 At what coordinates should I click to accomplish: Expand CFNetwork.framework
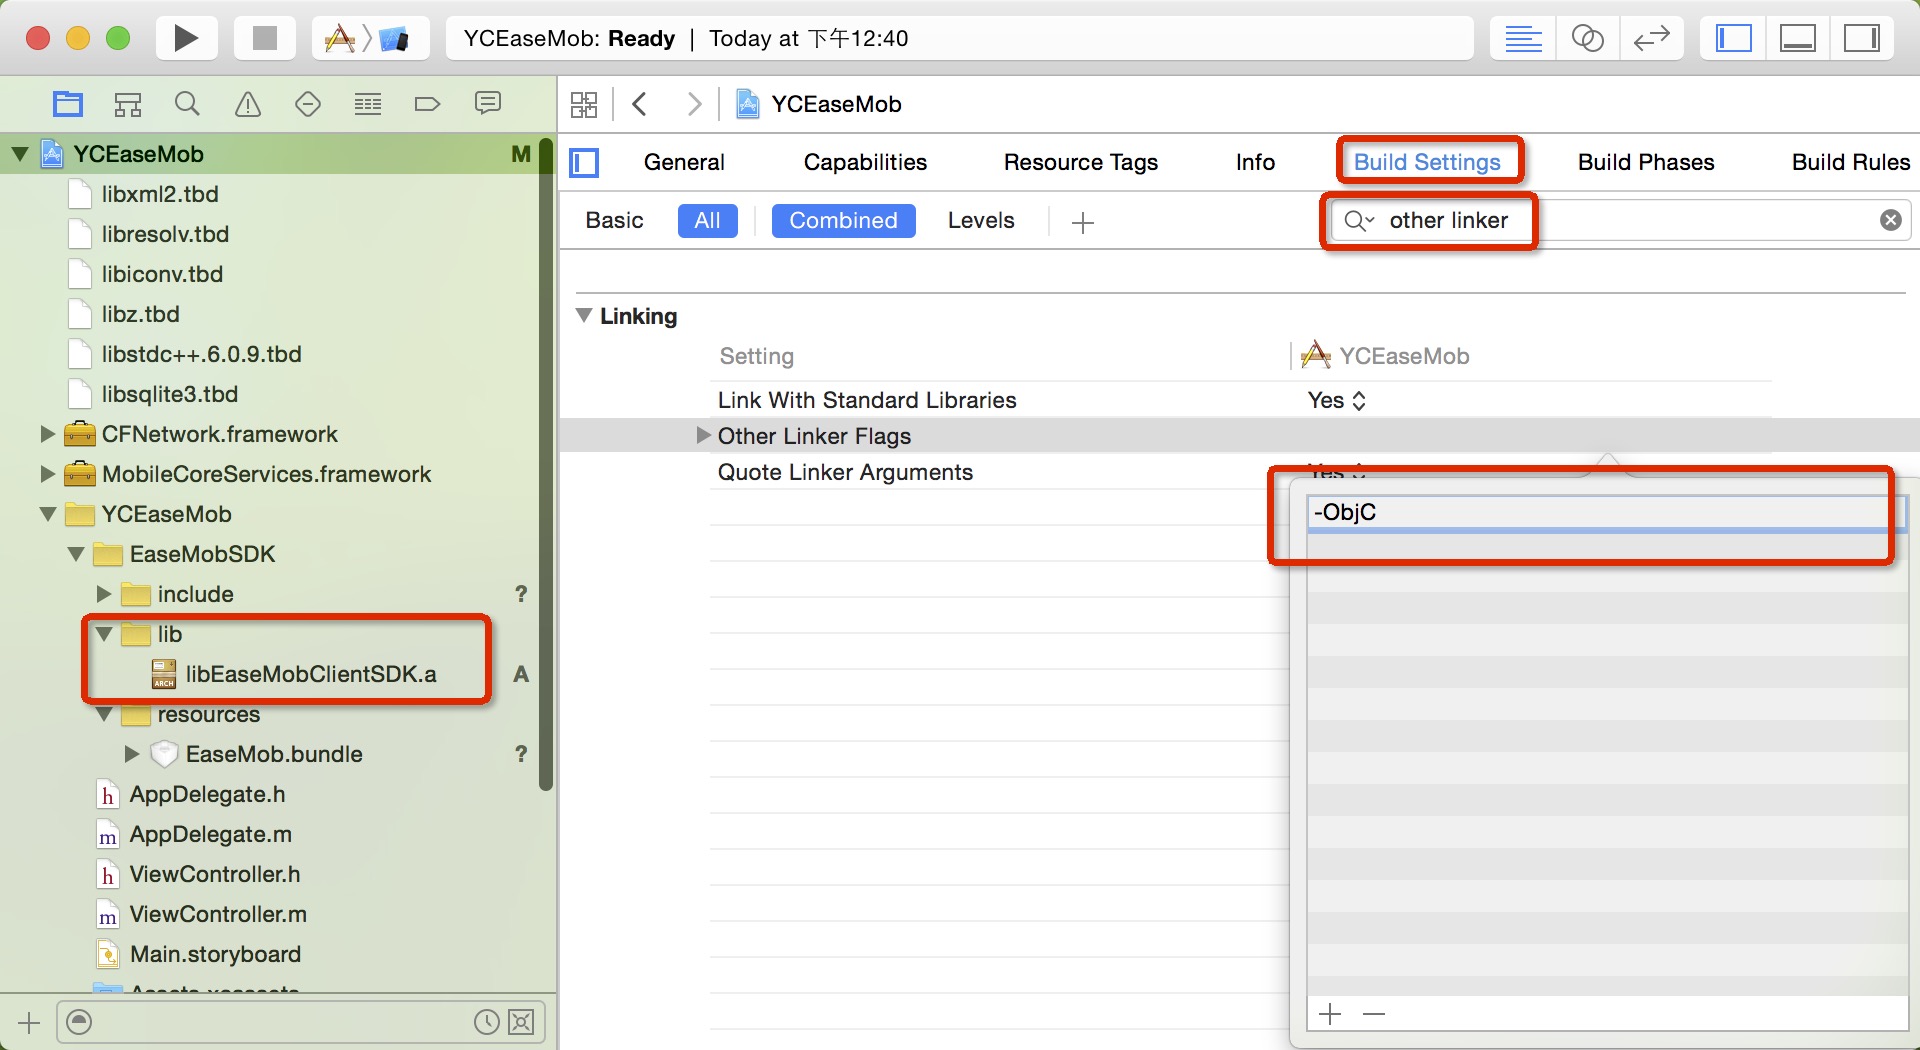pyautogui.click(x=47, y=434)
